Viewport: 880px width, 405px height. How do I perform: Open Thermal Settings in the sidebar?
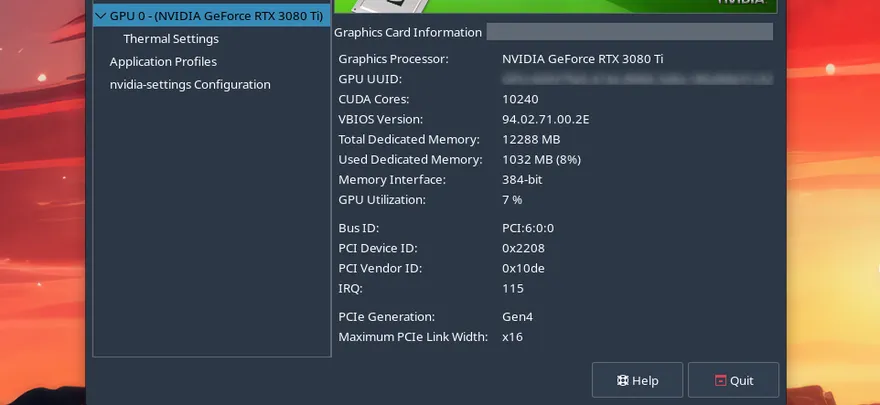click(170, 39)
